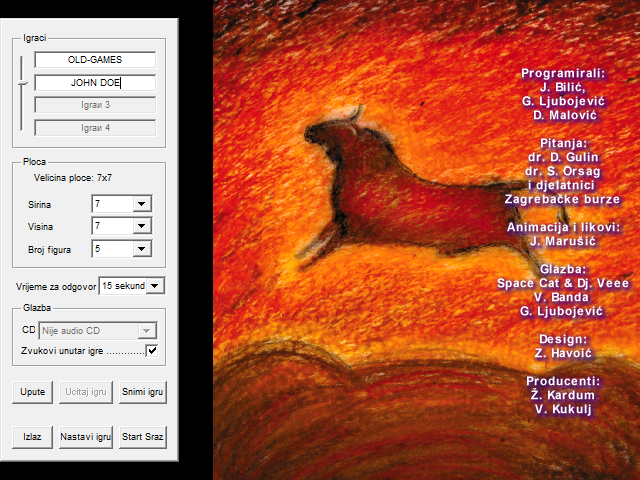
Task: Click the Broj figura value showing 5
Action: tap(113, 249)
